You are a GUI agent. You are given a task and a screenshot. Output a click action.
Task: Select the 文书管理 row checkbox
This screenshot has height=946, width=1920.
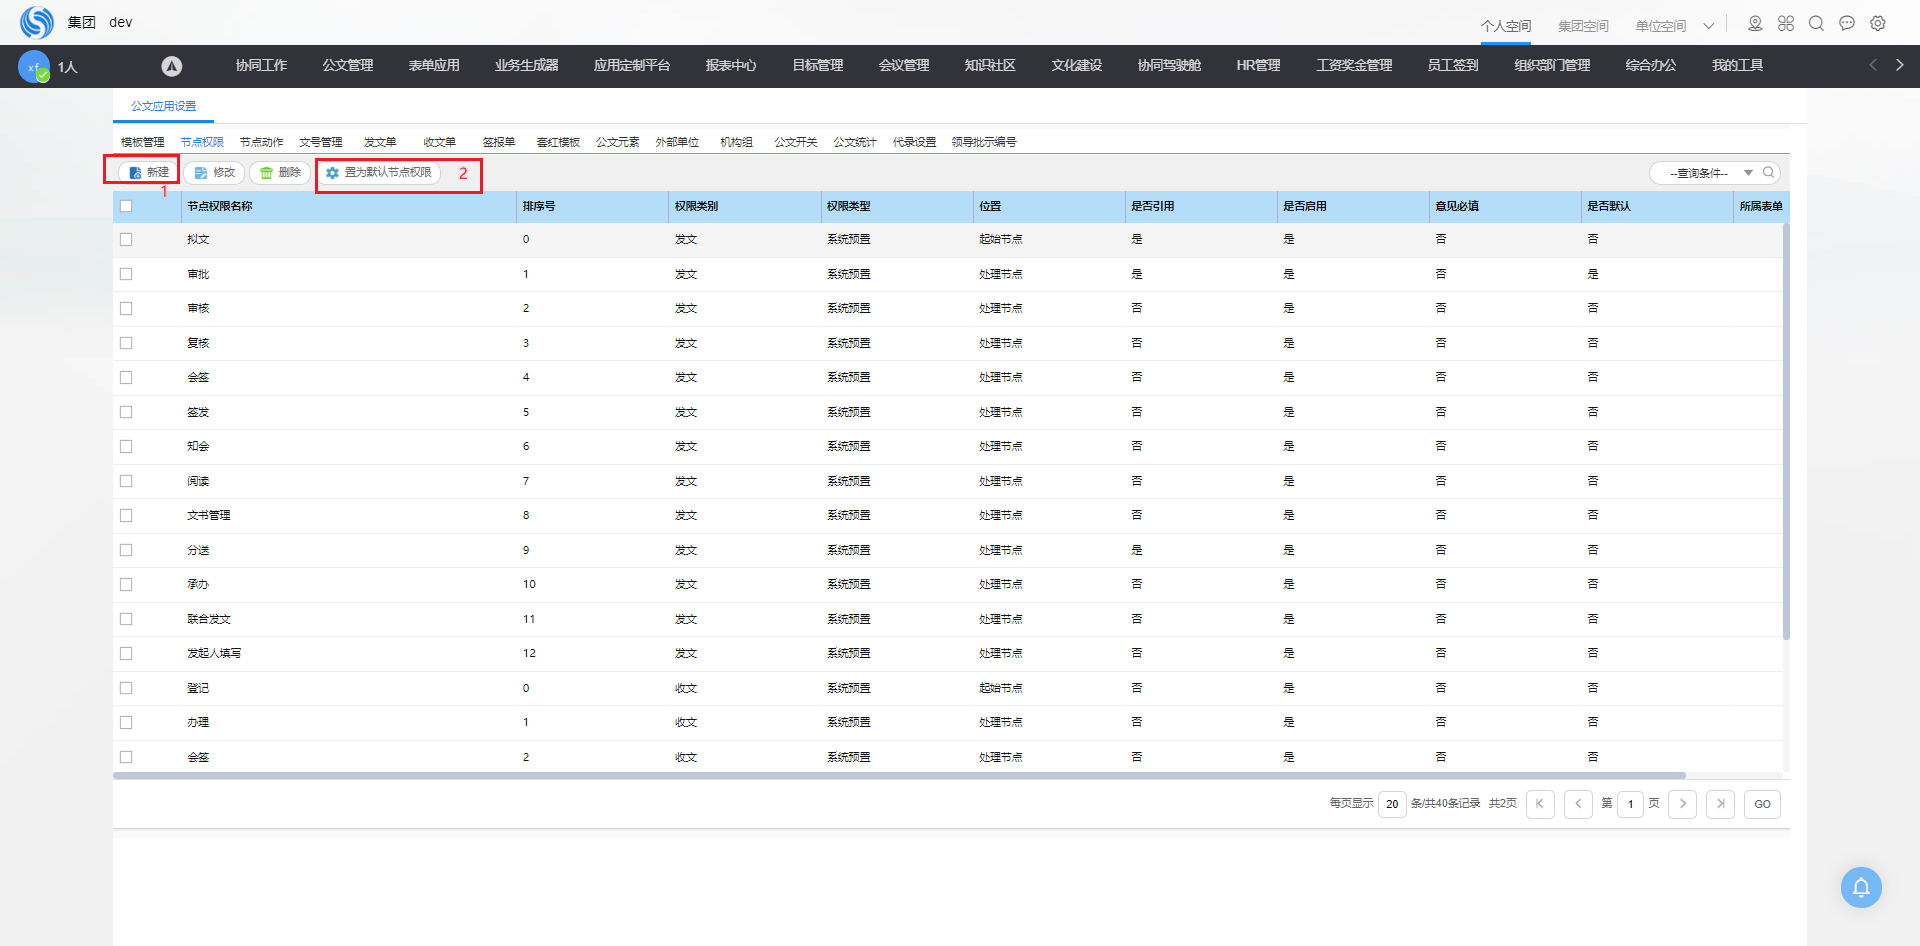click(126, 516)
